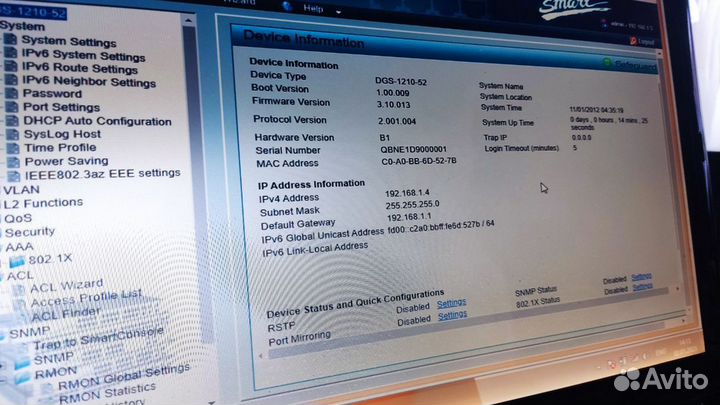Screen dimensions: 720x405
Task: Click the Access Profile List page icon
Action: (x=19, y=304)
